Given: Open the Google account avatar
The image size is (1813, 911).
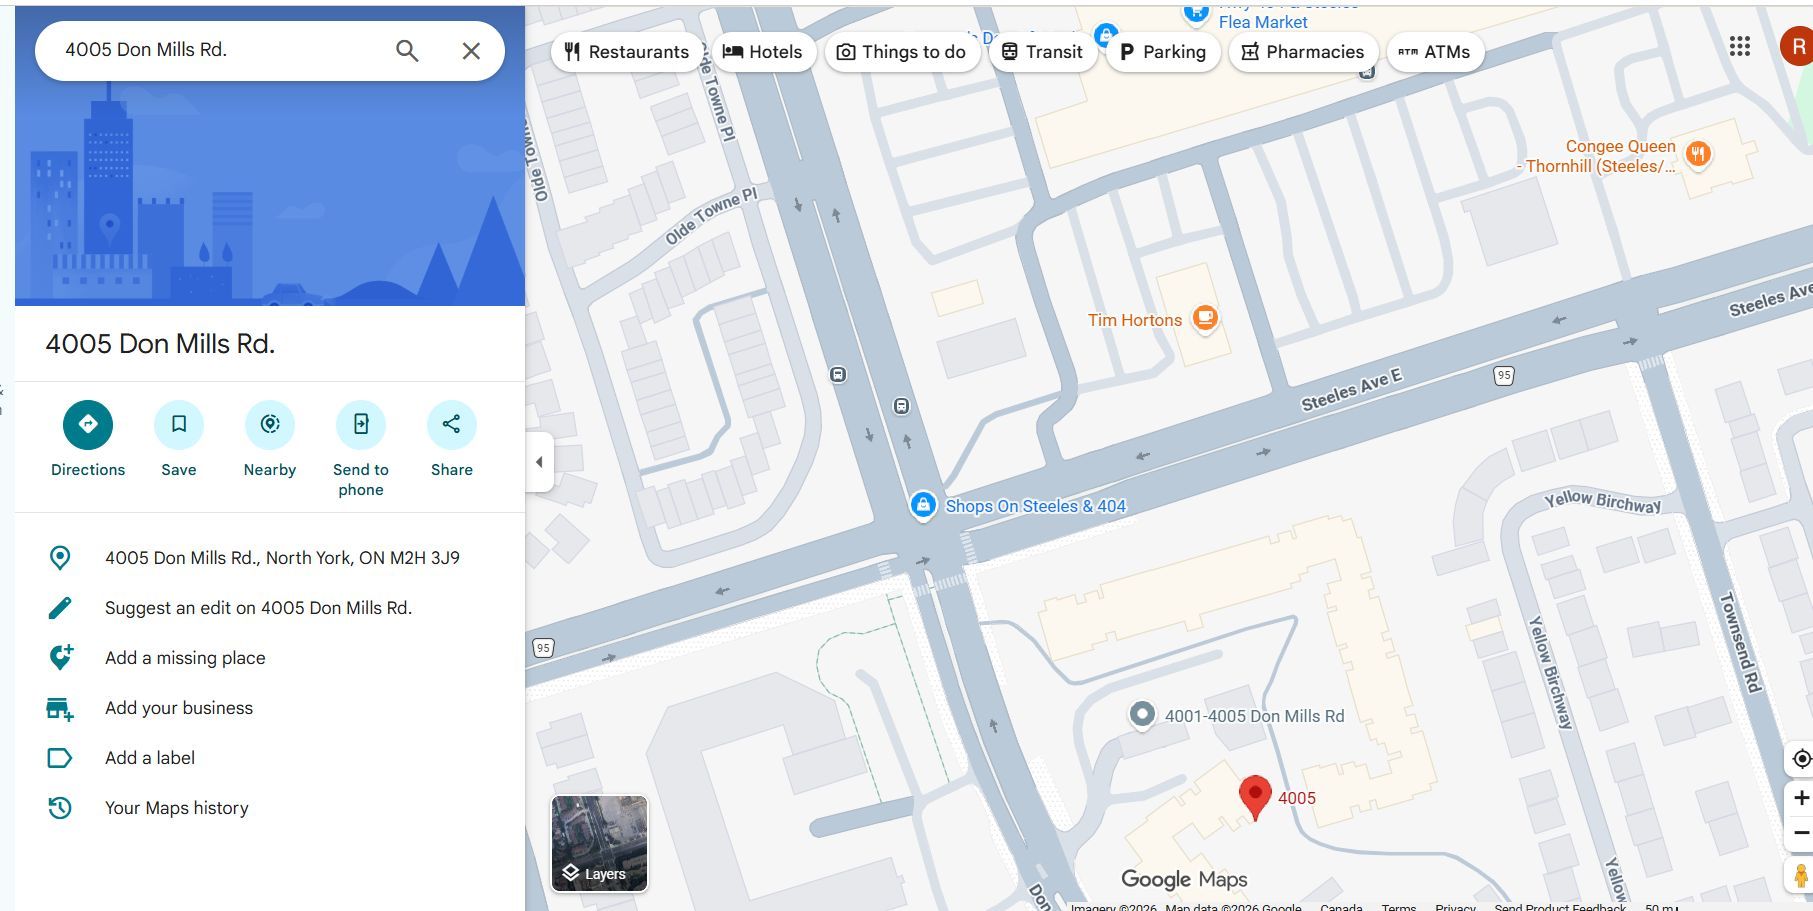Looking at the screenshot, I should pos(1798,47).
